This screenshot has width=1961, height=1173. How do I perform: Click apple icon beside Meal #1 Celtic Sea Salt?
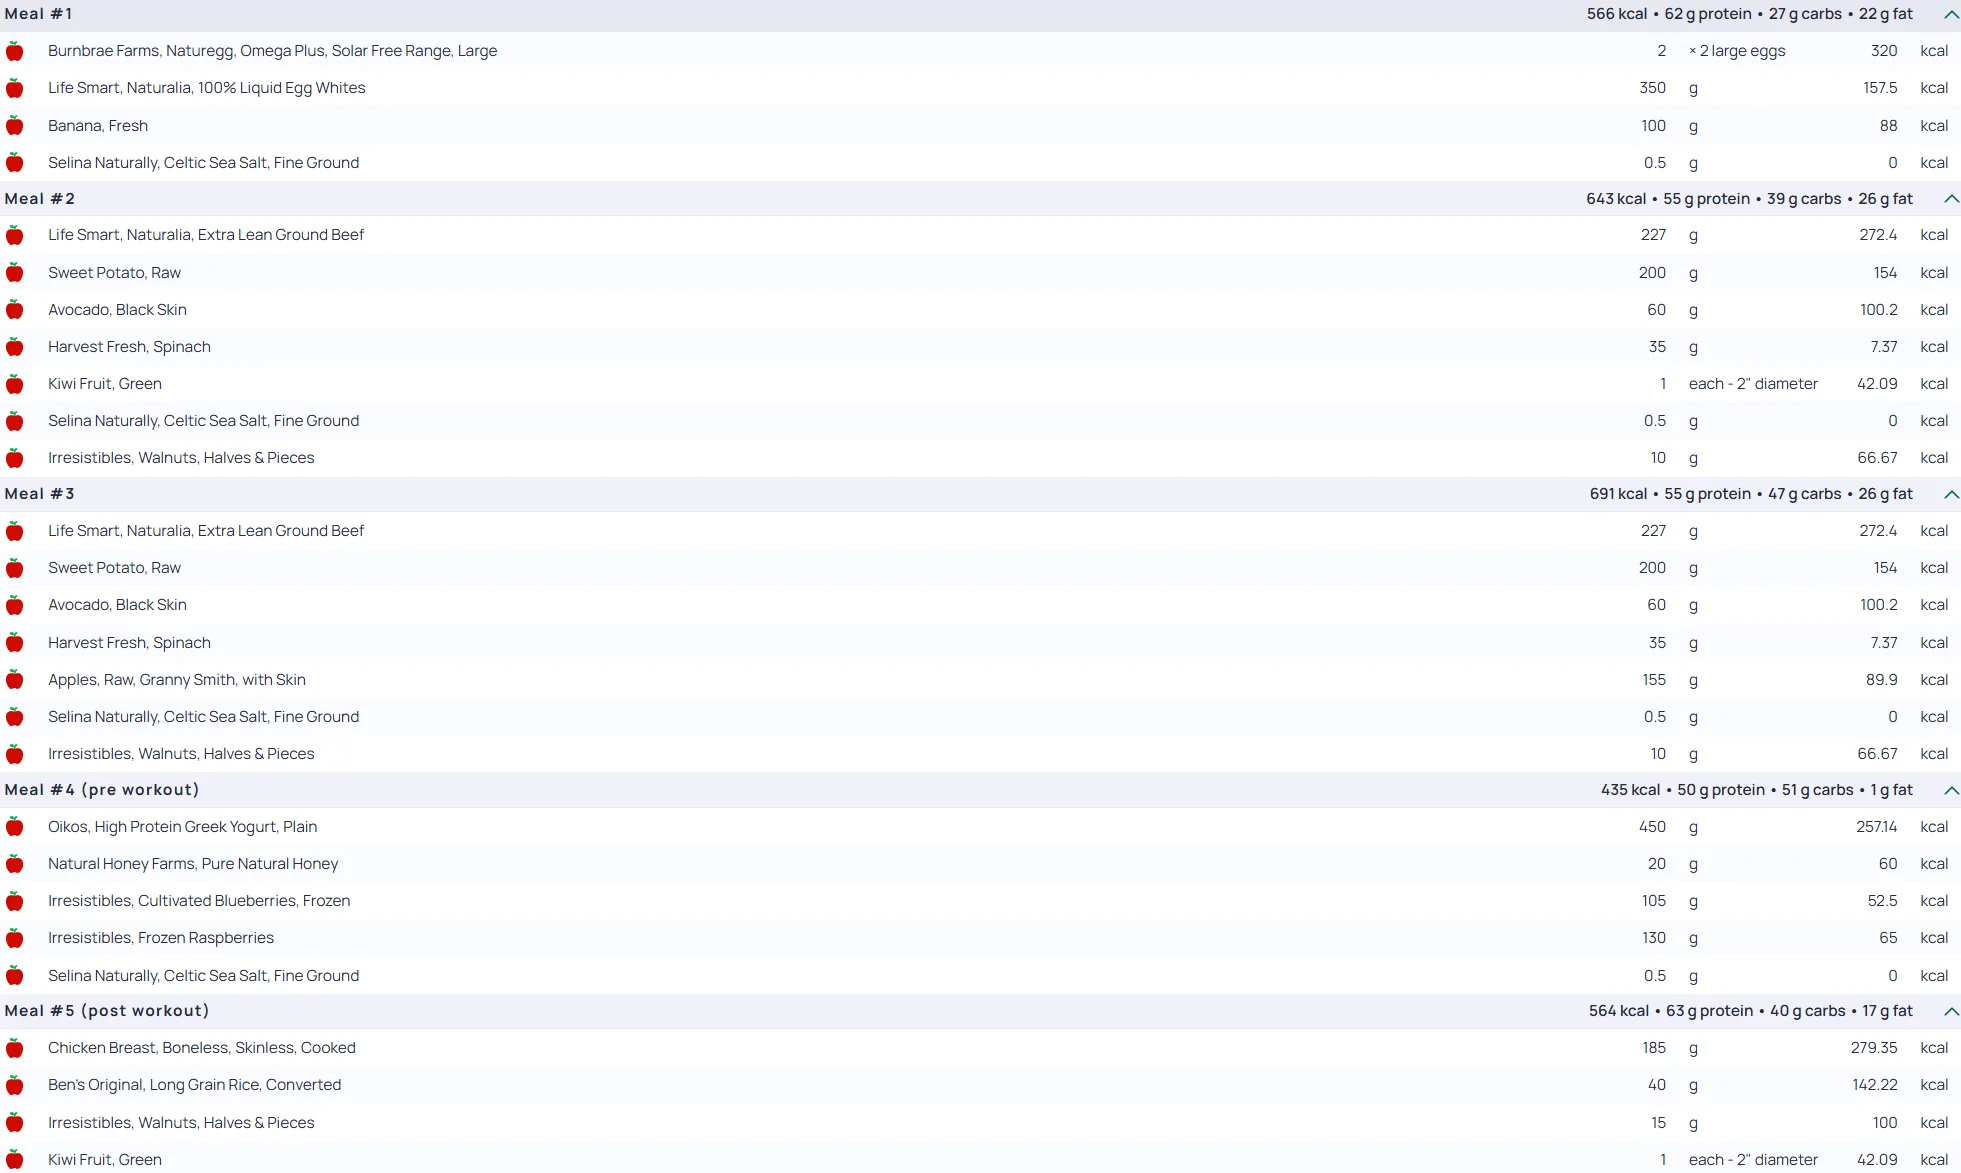pyautogui.click(x=15, y=163)
